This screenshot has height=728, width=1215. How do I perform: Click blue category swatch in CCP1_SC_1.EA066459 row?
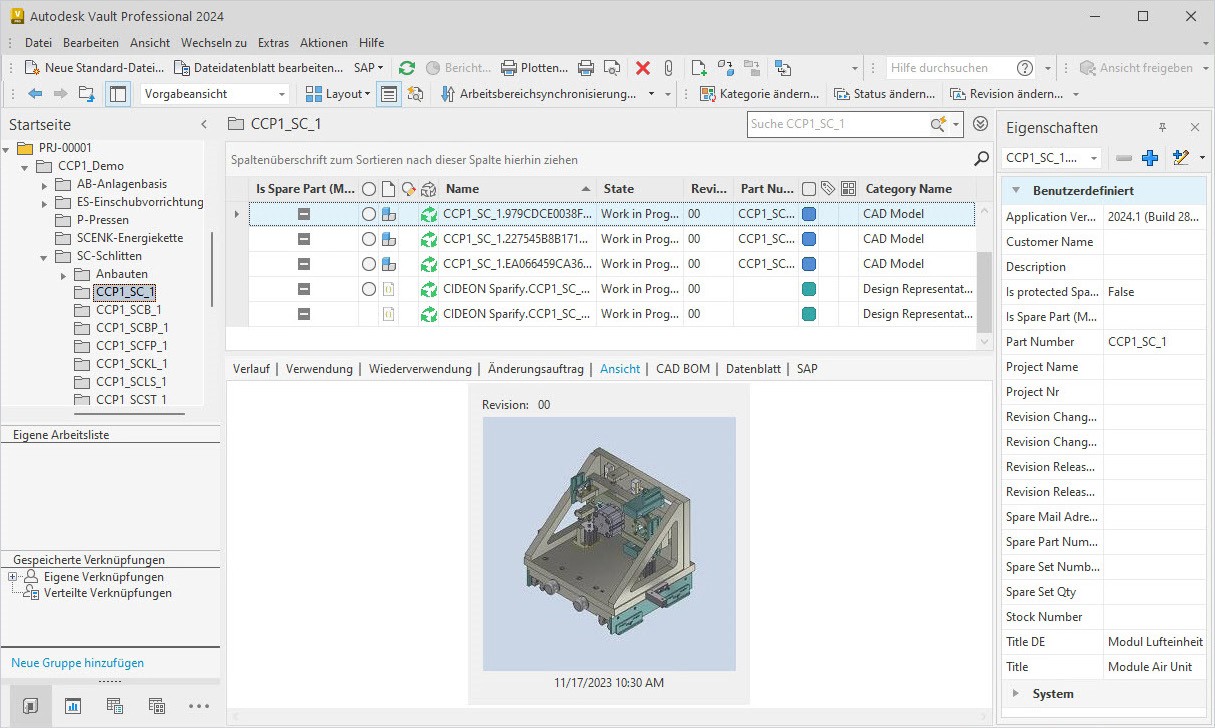point(809,264)
